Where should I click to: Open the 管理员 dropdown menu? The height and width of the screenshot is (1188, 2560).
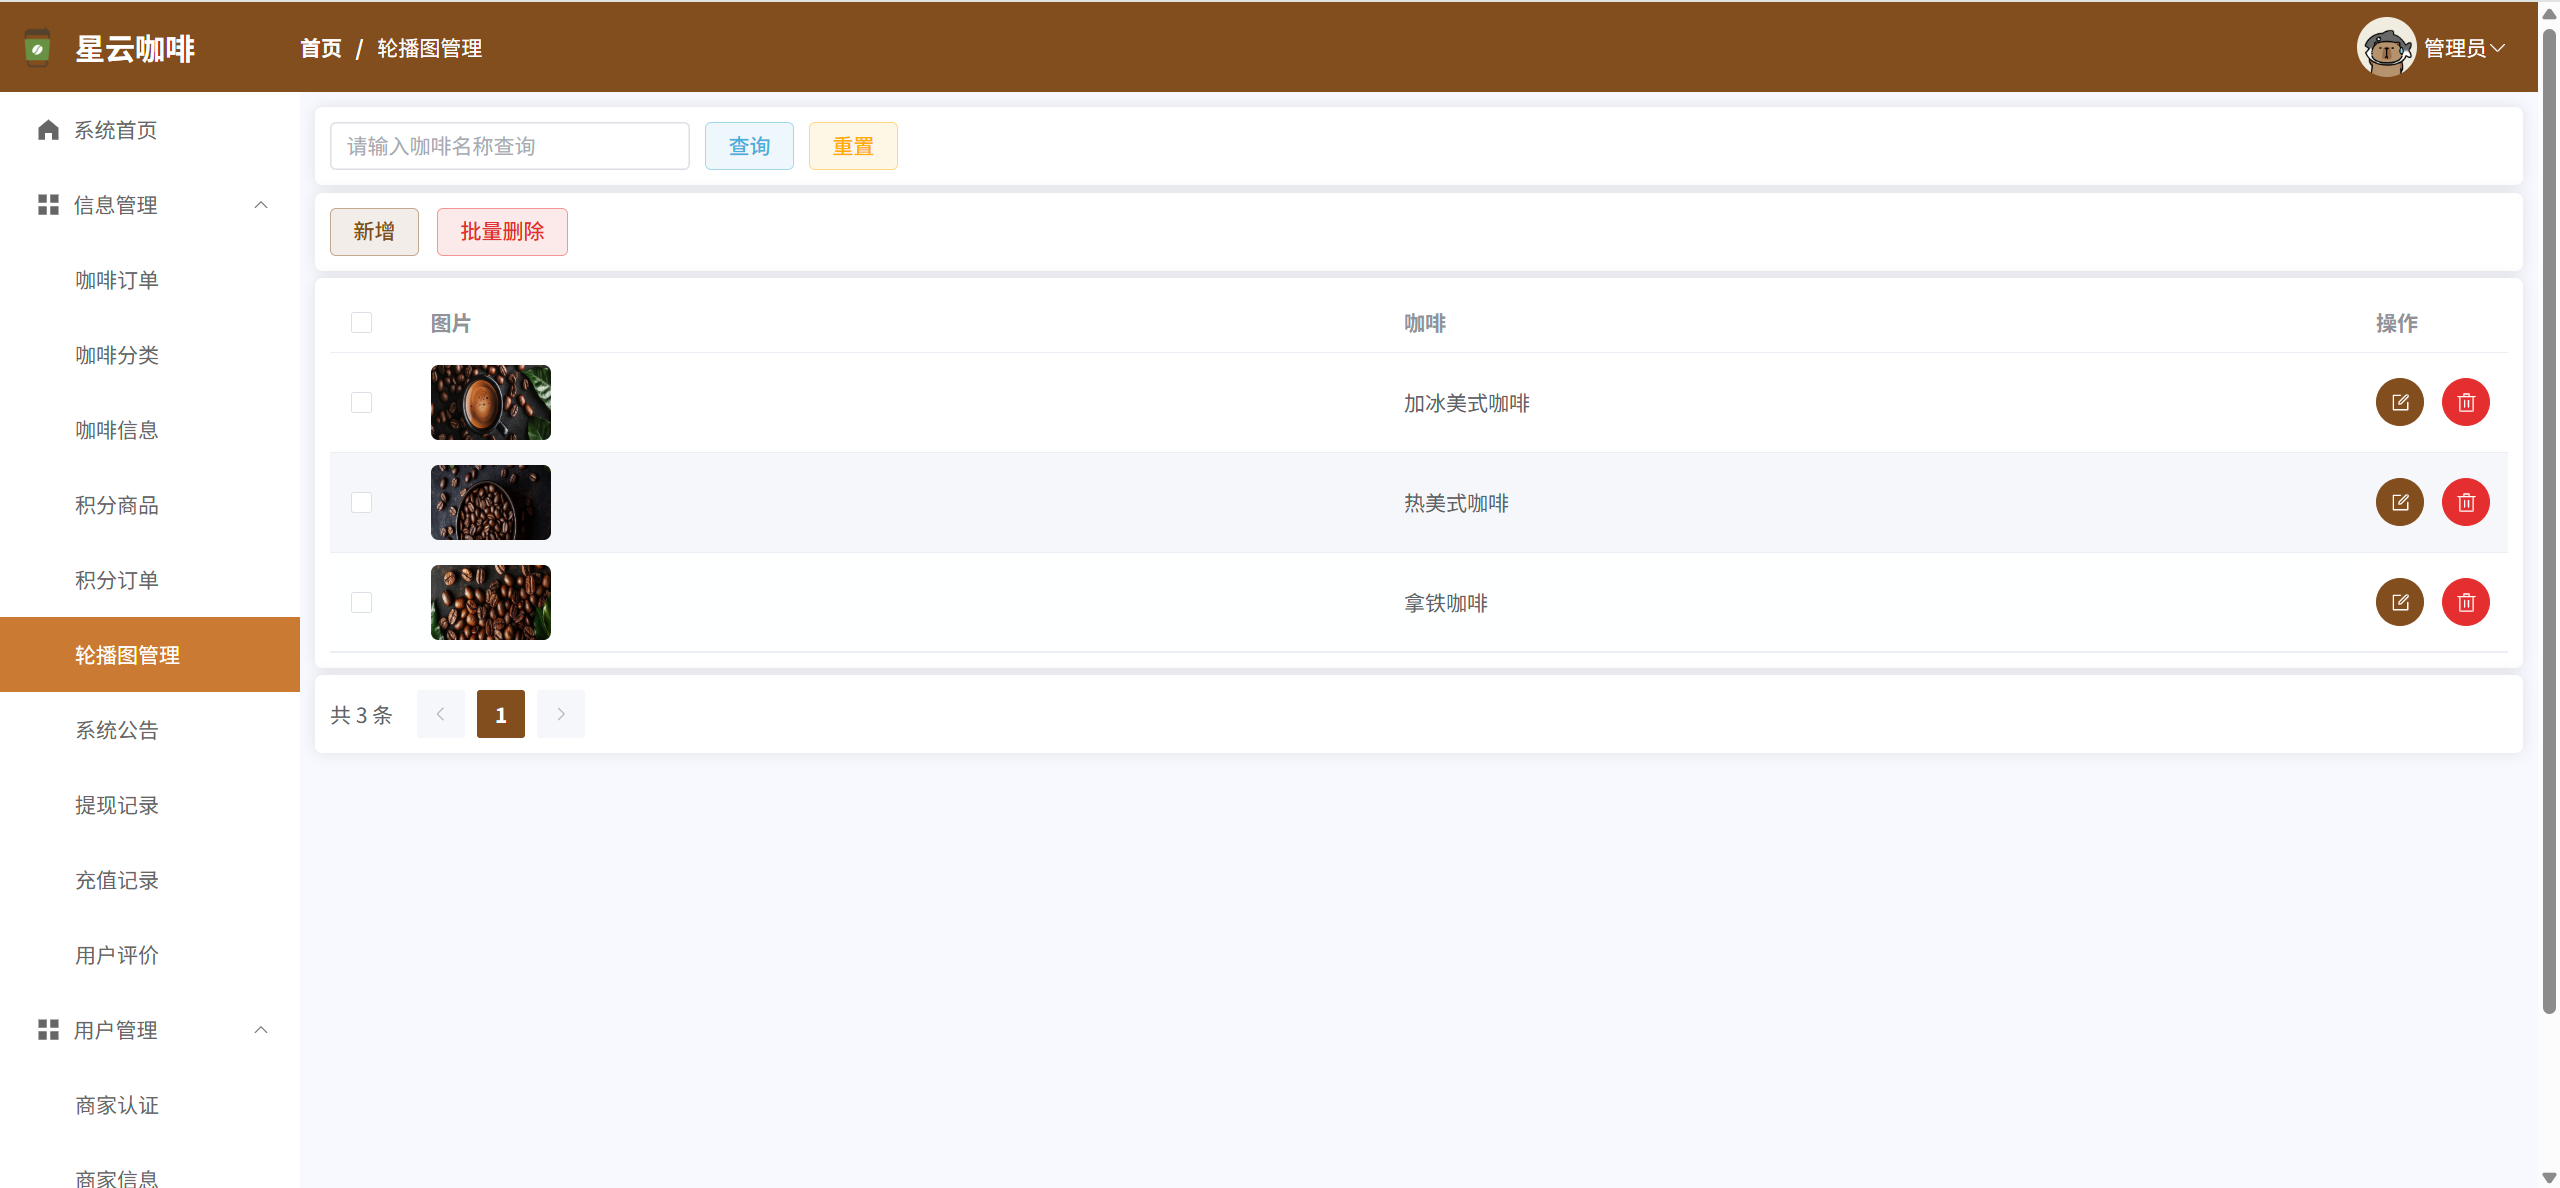pos(2463,48)
